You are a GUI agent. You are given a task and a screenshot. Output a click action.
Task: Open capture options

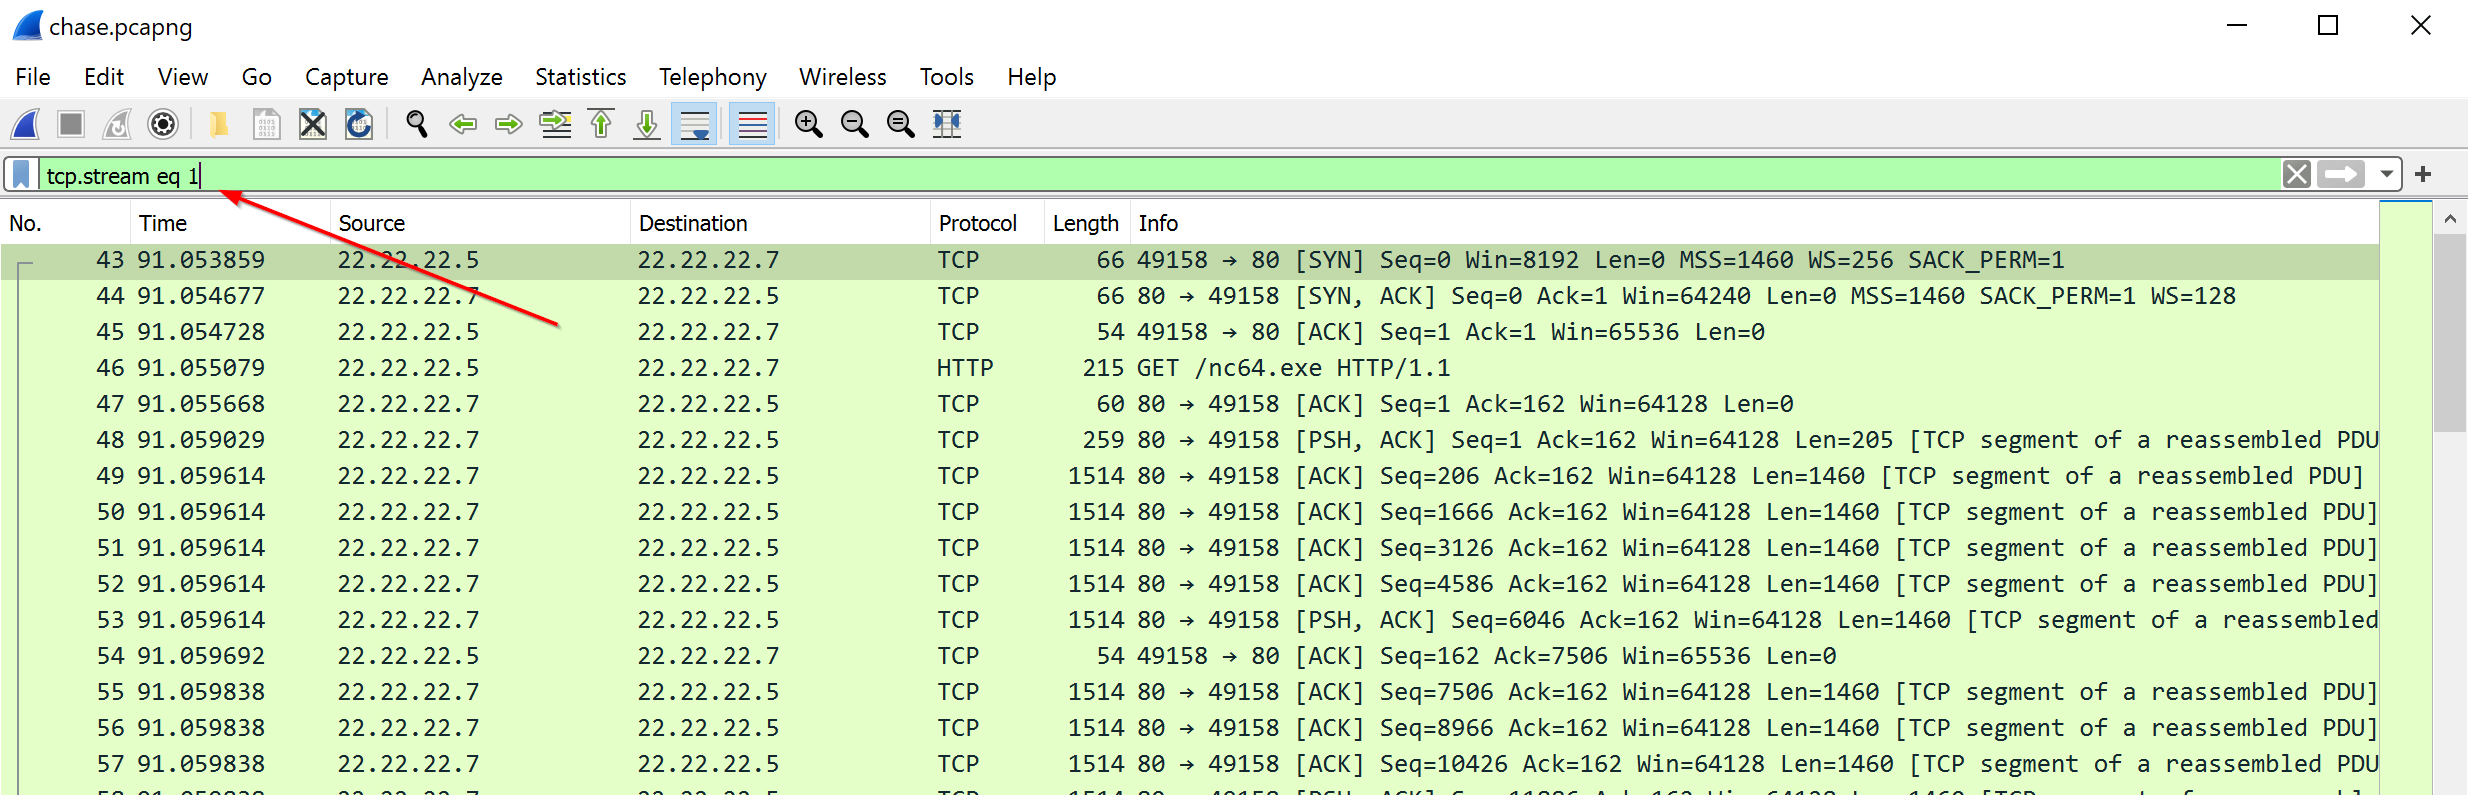tap(163, 124)
